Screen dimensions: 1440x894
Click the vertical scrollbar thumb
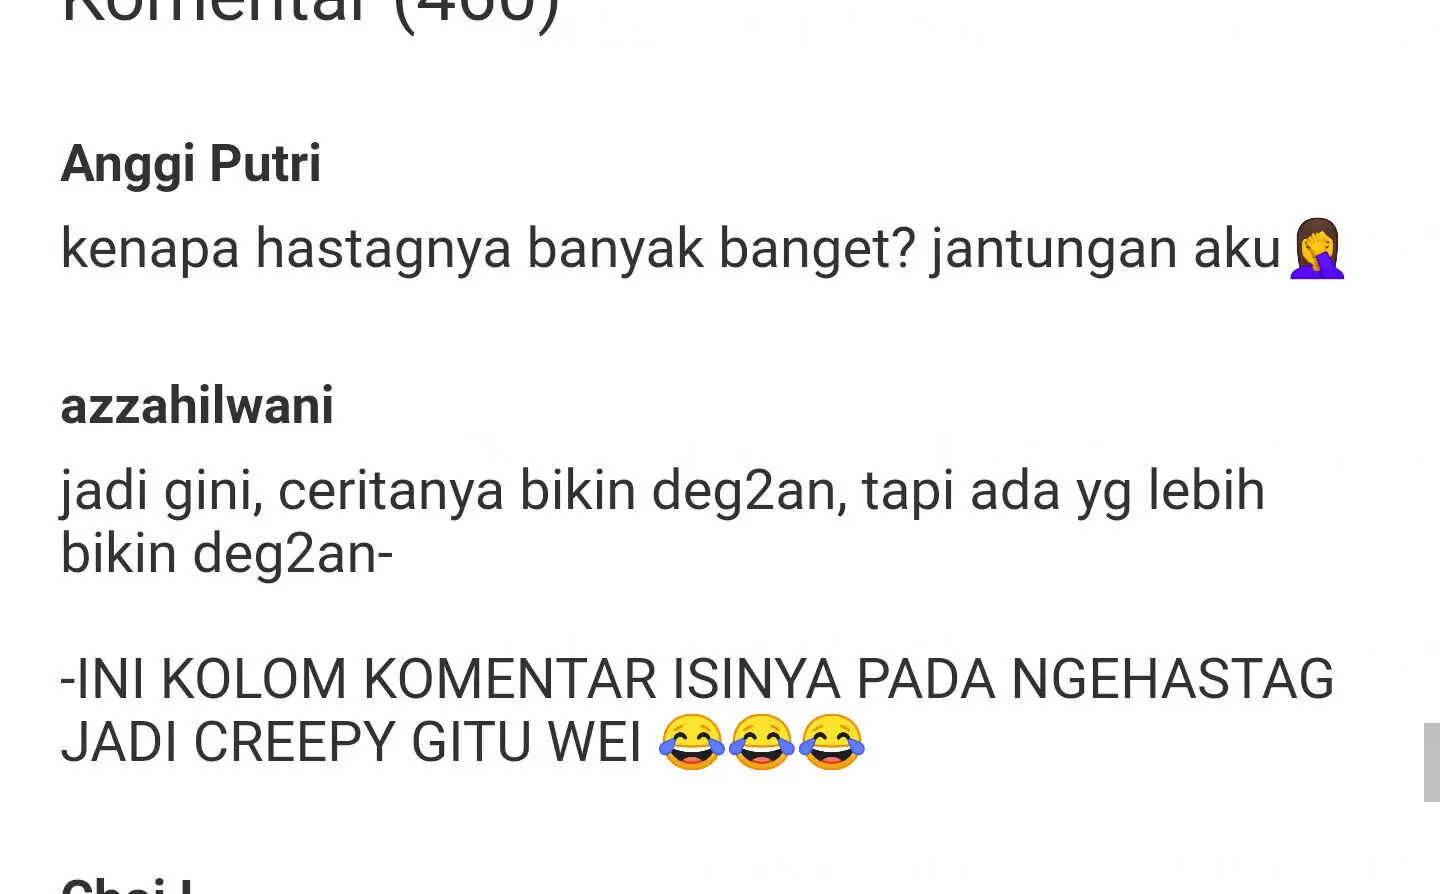click(1432, 762)
